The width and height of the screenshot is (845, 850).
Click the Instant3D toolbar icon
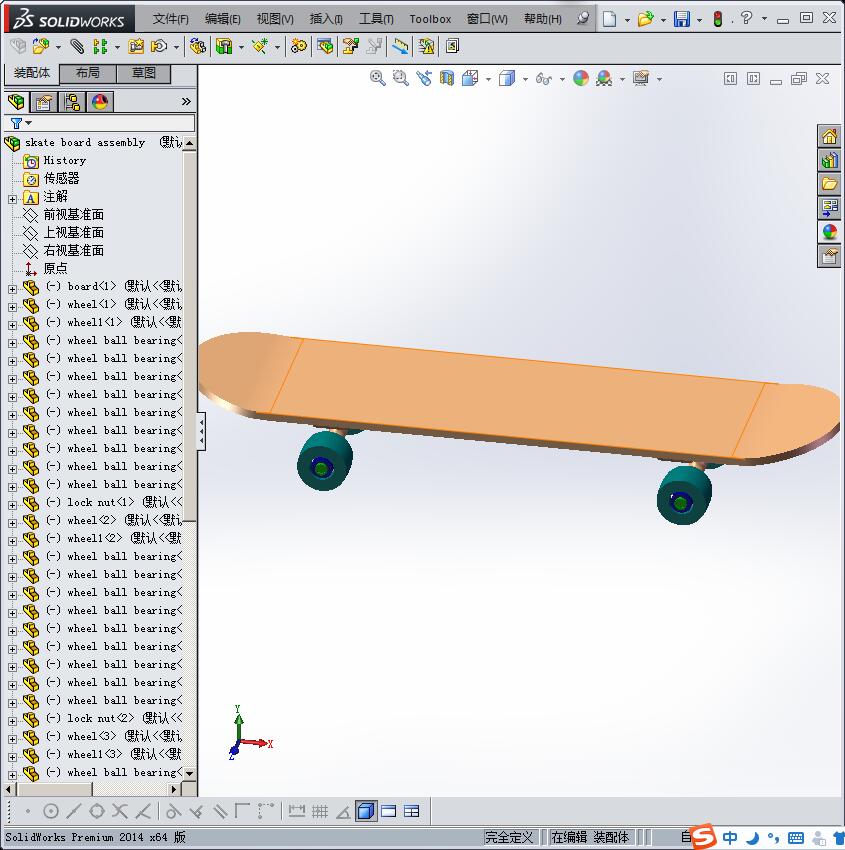[453, 47]
